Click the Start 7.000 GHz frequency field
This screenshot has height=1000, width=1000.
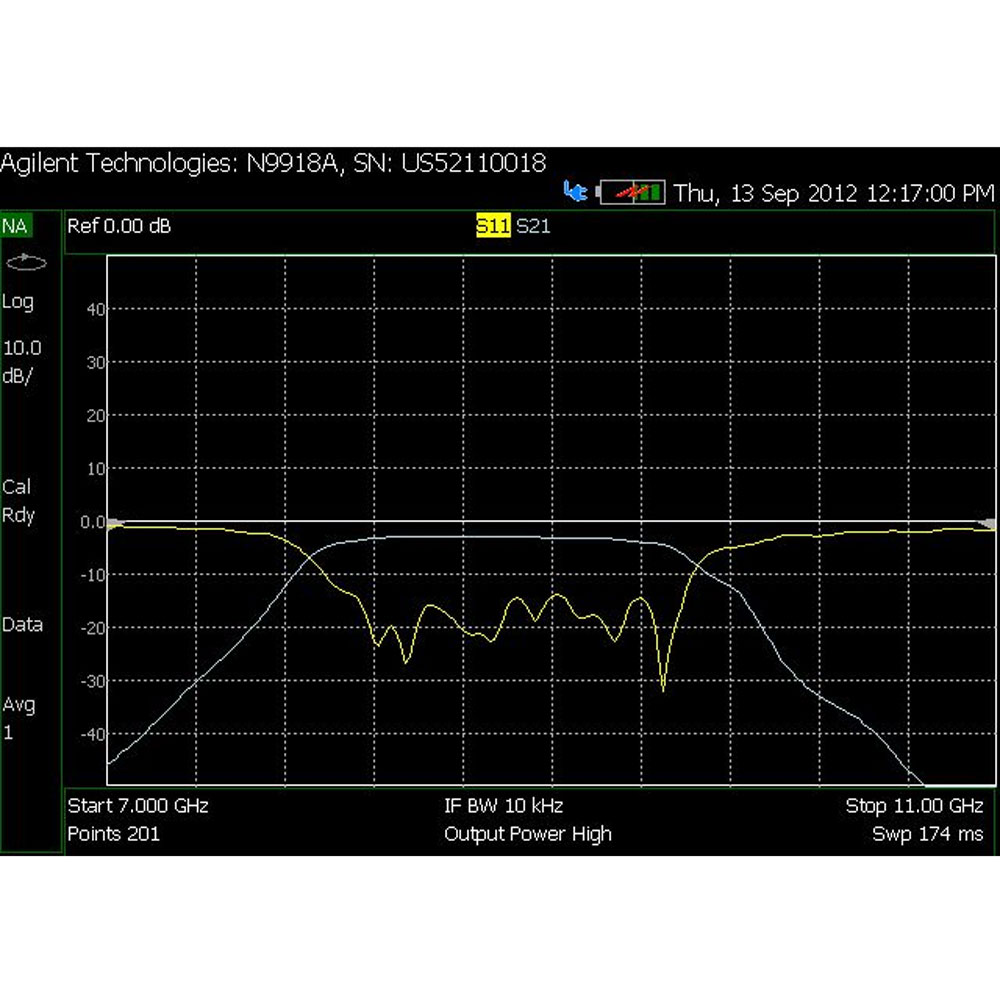138,806
